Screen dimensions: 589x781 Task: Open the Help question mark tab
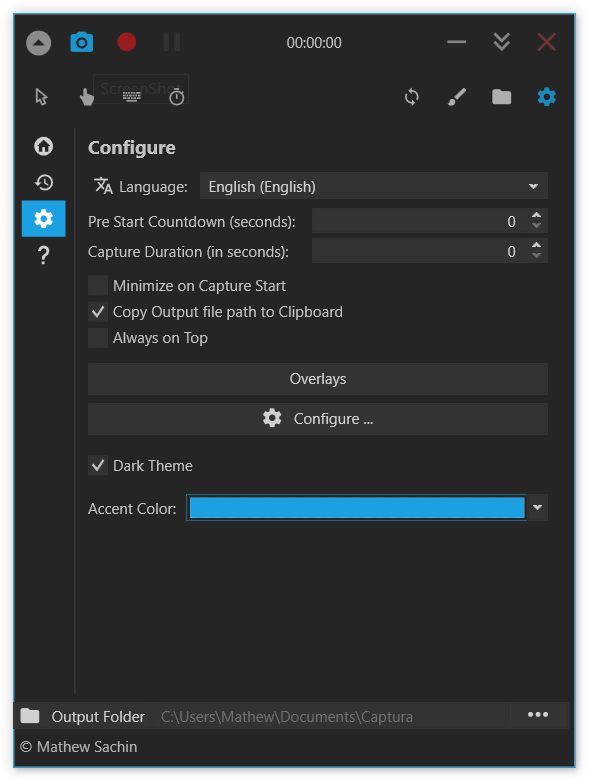44,255
